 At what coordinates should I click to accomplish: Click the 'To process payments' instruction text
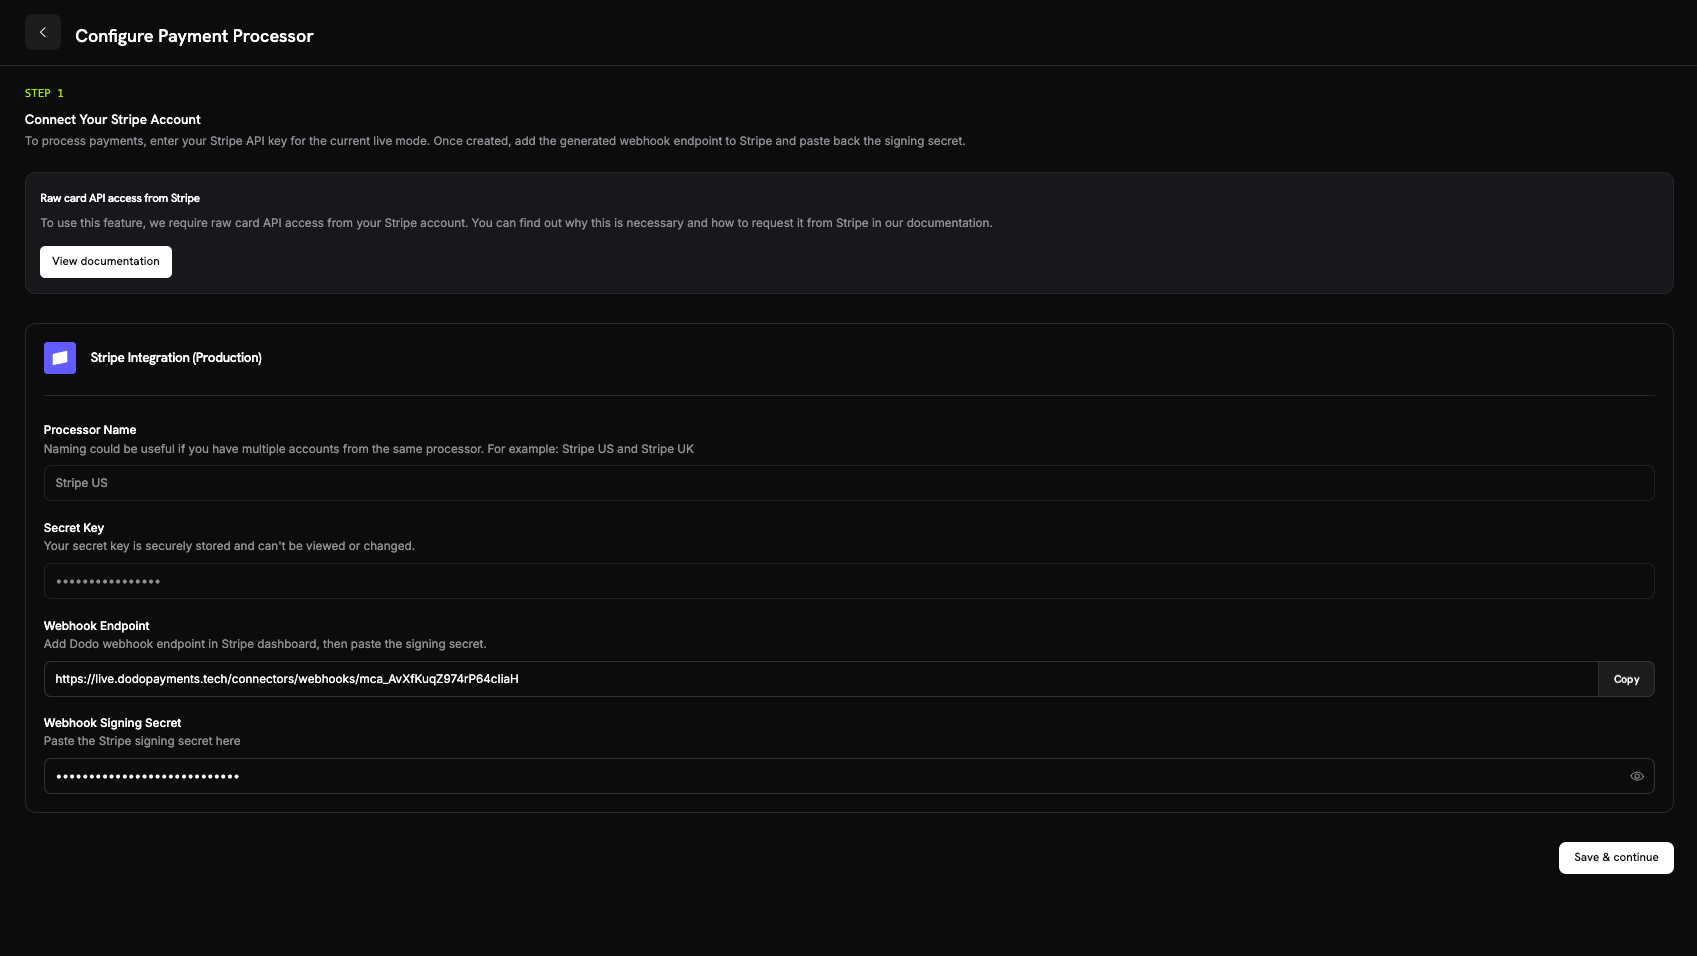pos(495,141)
